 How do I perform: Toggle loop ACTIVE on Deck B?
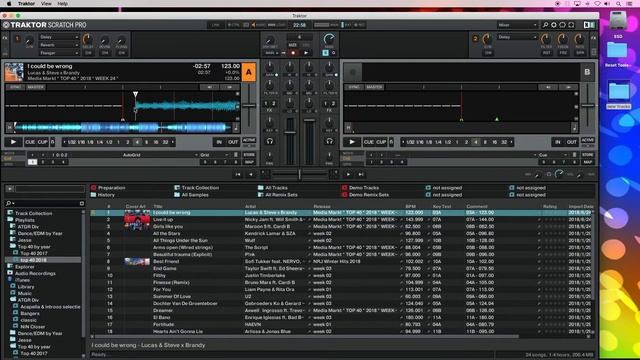pyautogui.click(x=588, y=140)
